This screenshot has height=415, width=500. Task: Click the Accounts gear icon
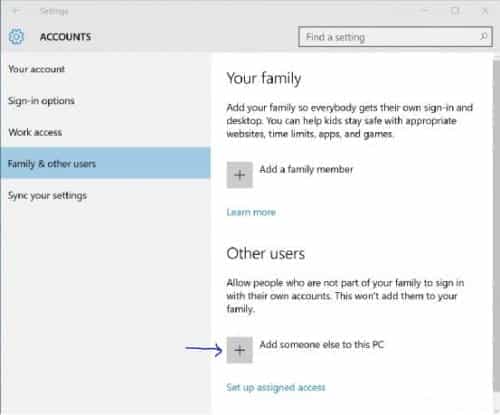click(16, 37)
